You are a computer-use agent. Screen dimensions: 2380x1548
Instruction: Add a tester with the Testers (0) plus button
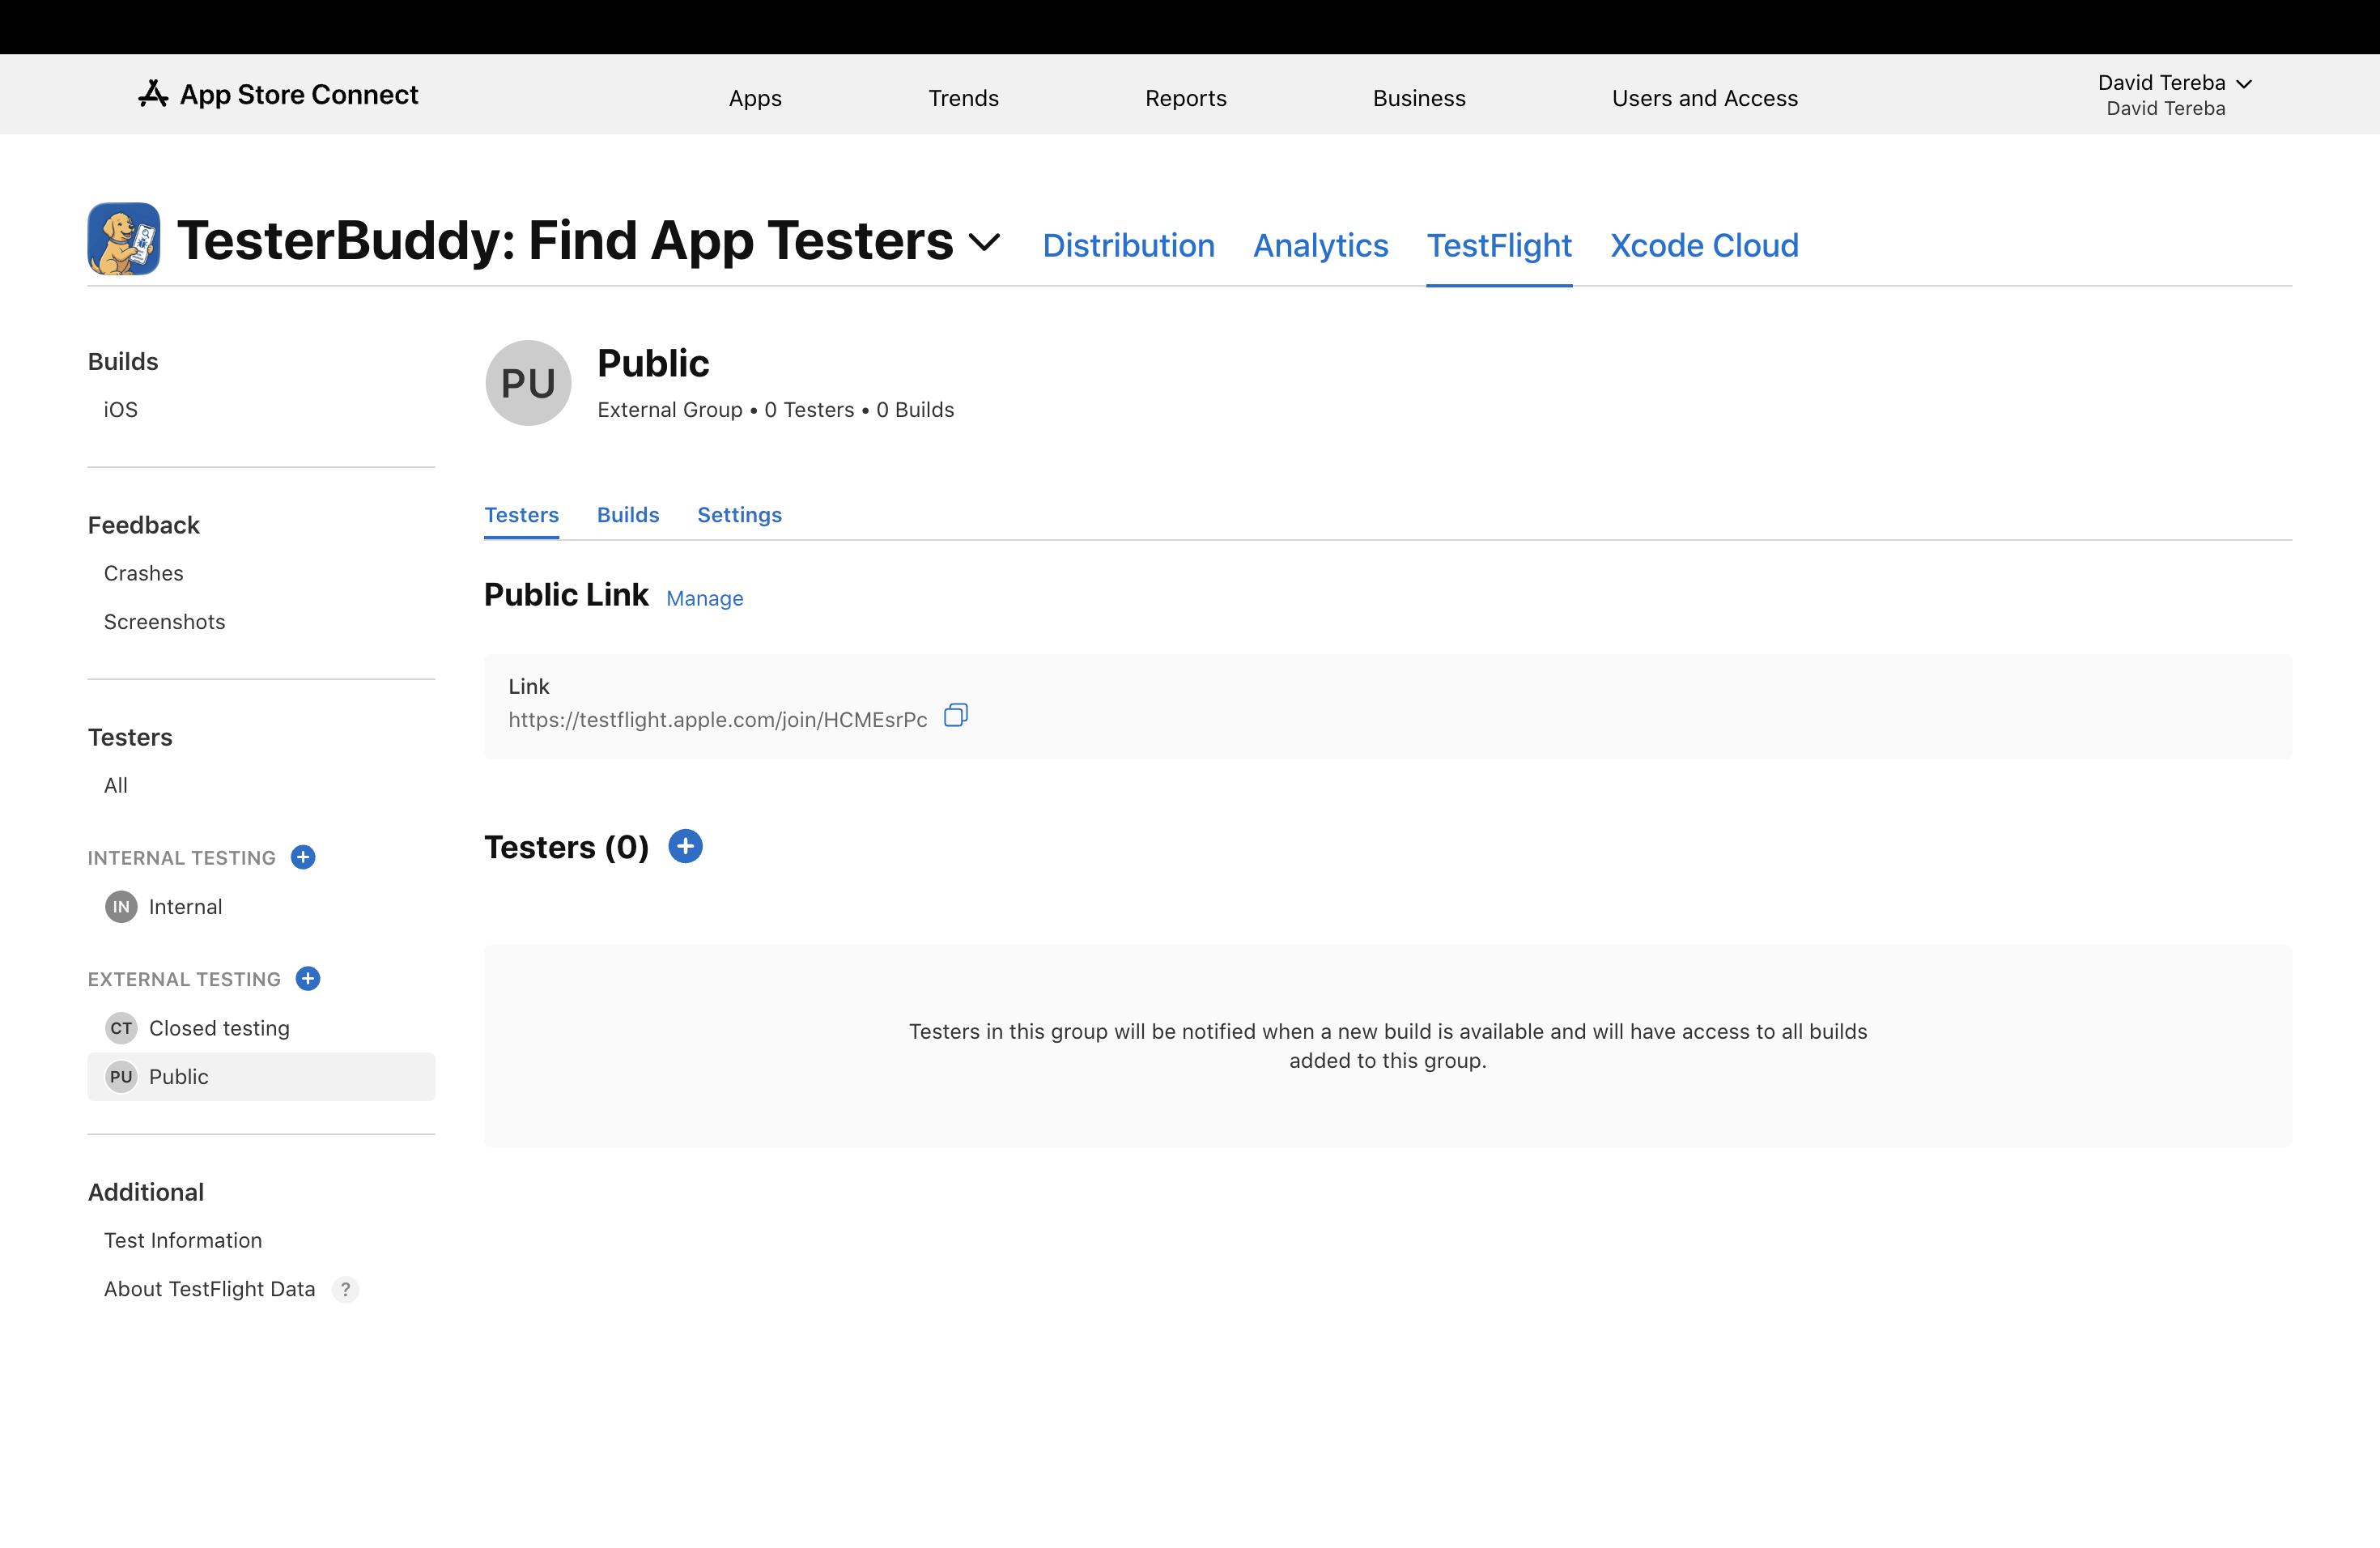tap(685, 846)
